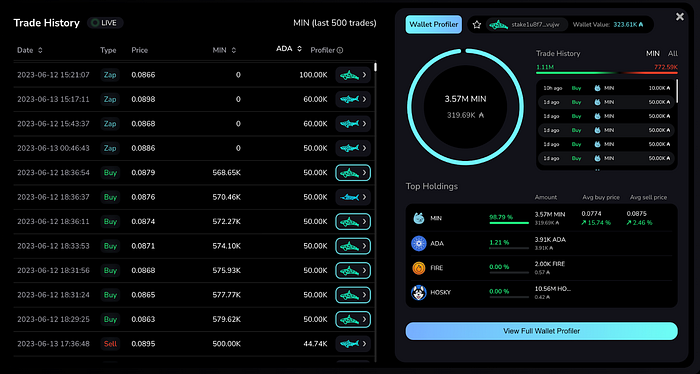This screenshot has width=700, height=374.
Task: Favorite this wallet with the star icon
Action: coord(477,25)
